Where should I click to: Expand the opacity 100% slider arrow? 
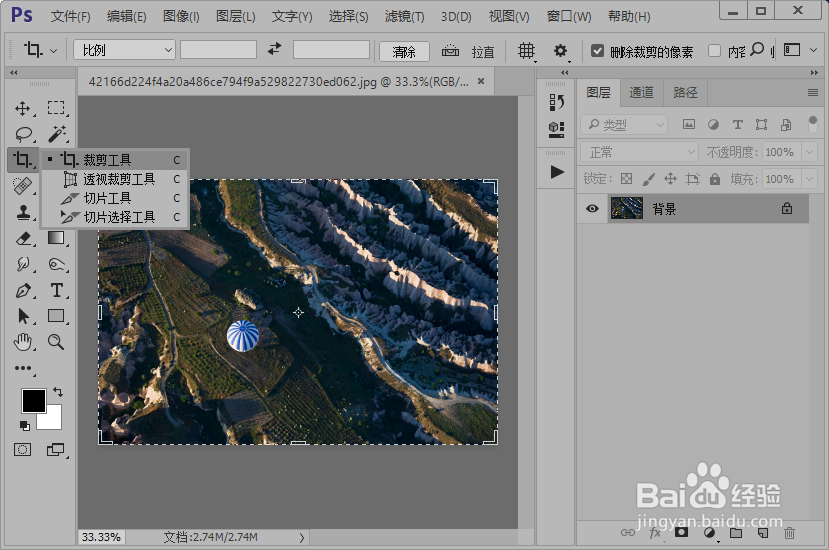(x=809, y=152)
